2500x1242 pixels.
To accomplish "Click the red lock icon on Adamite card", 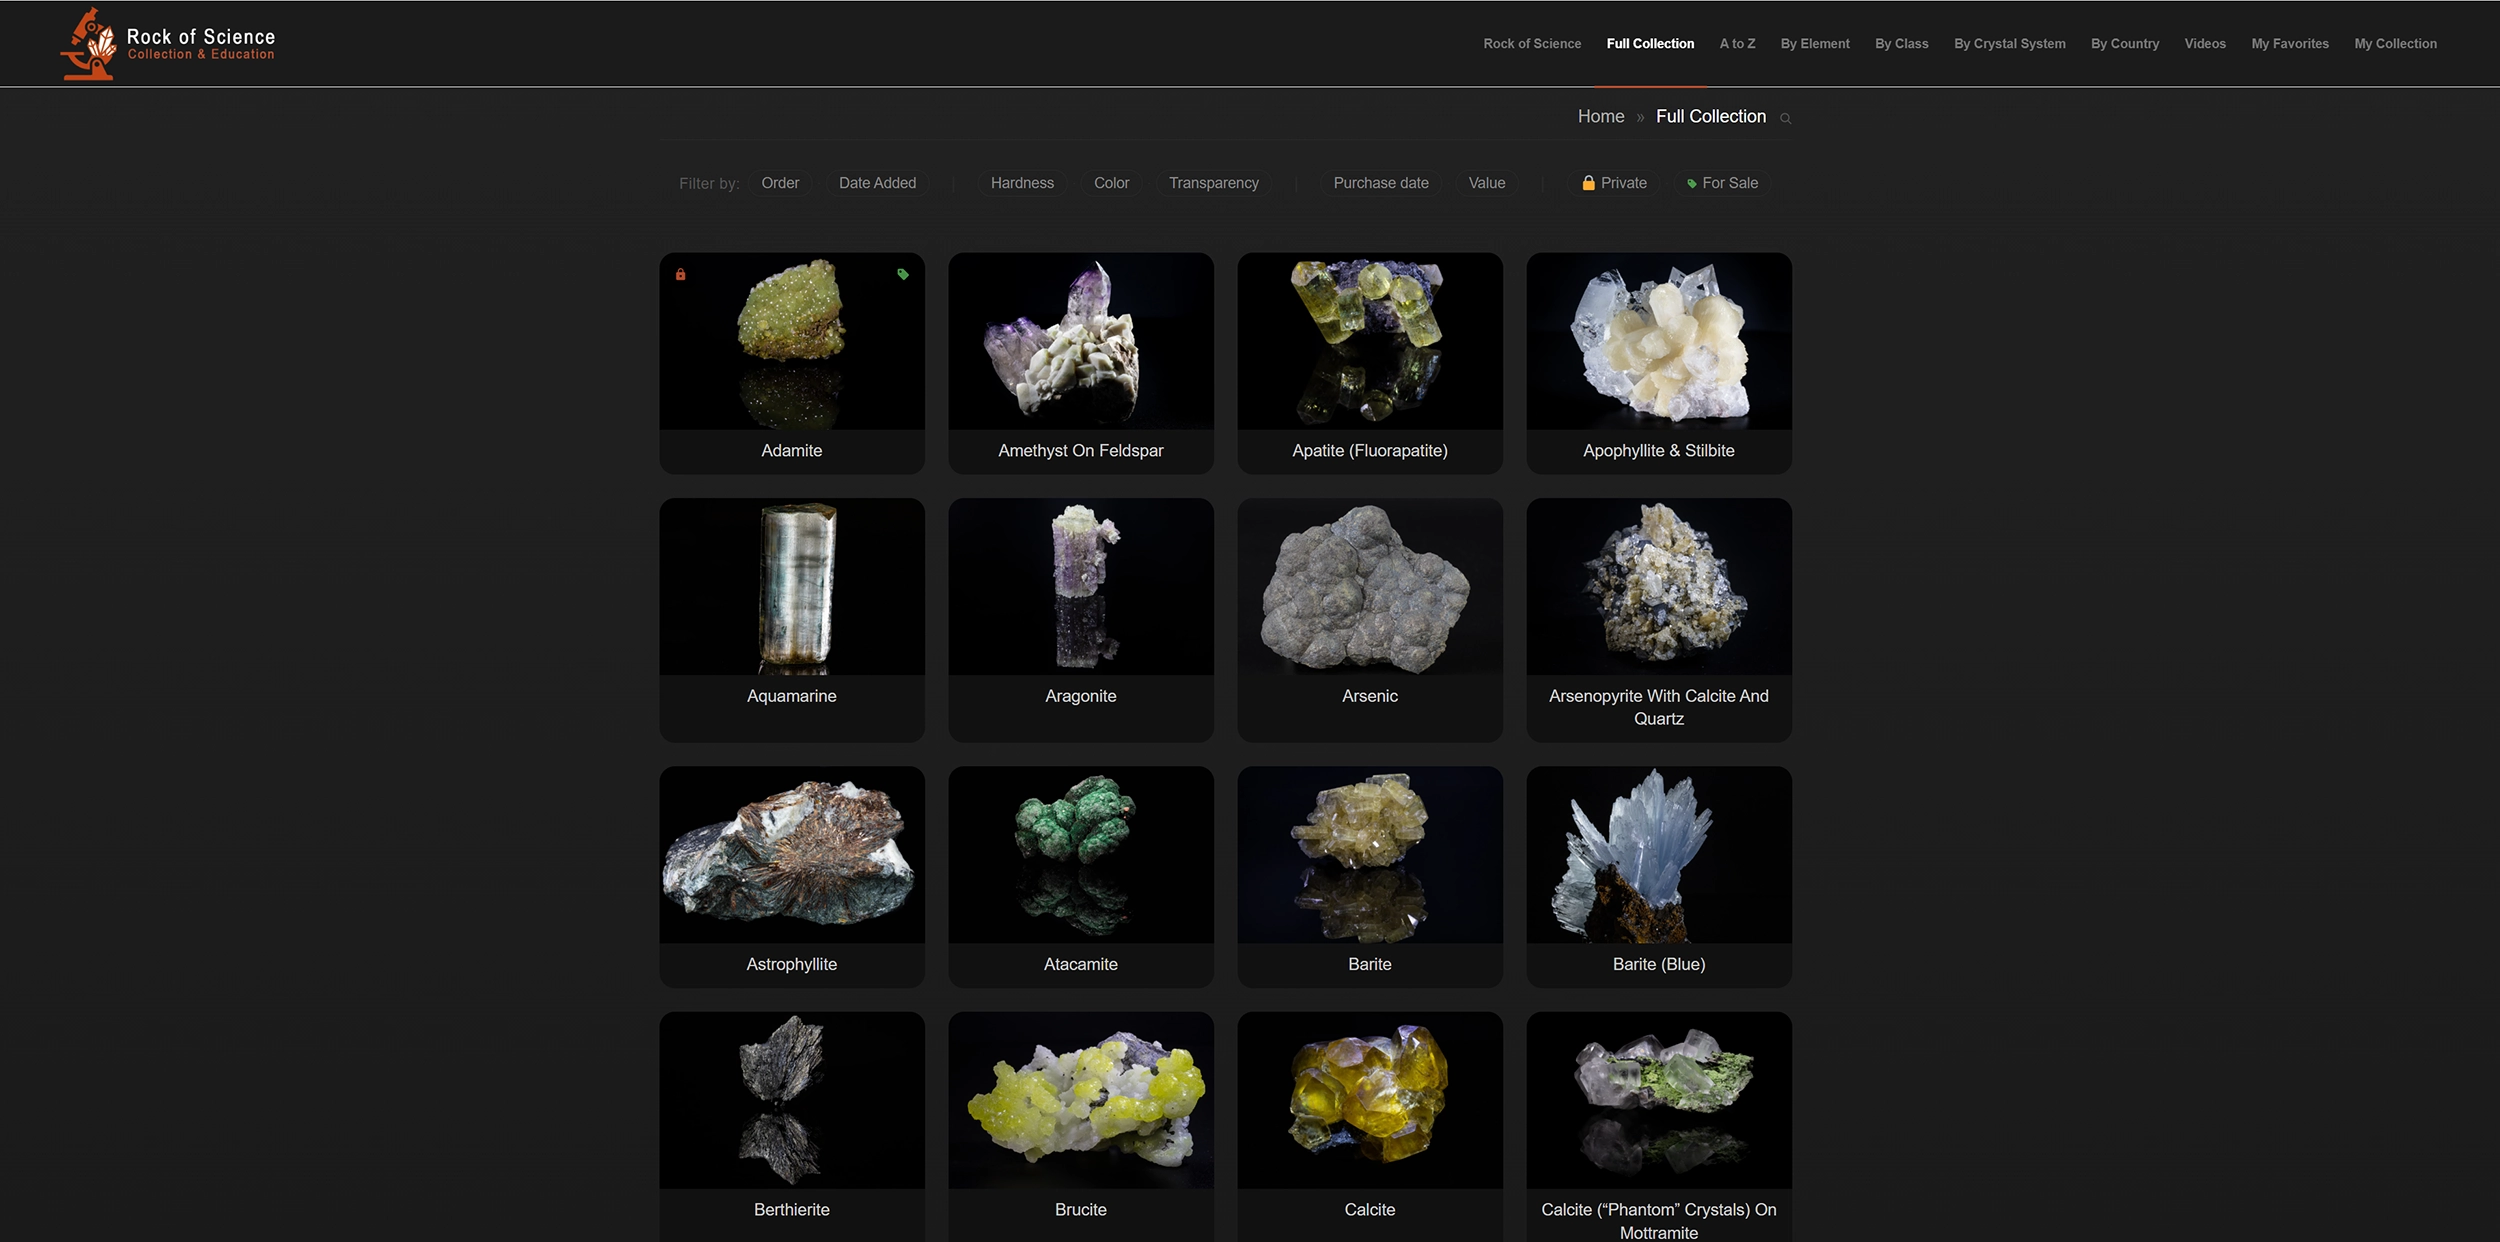I will pos(680,274).
